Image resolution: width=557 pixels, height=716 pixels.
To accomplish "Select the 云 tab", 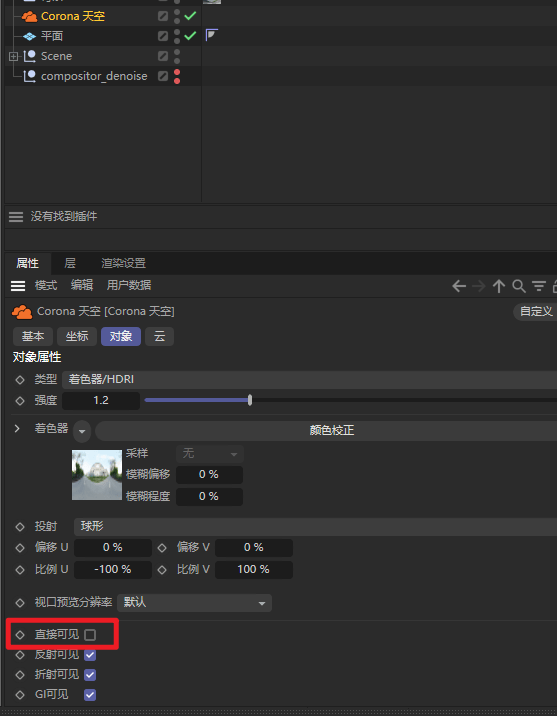I will [x=159, y=337].
